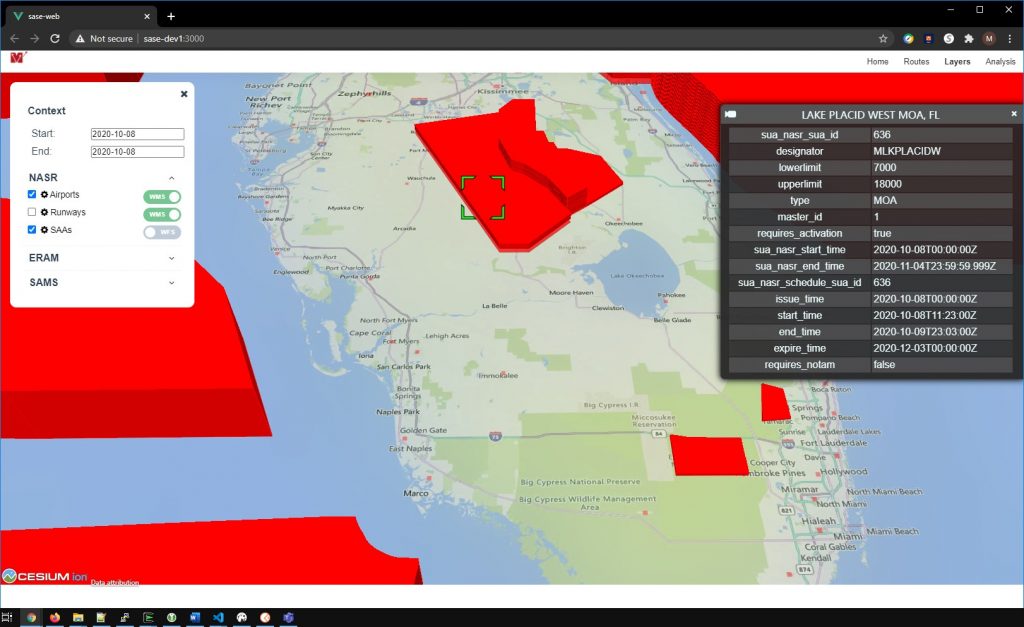The height and width of the screenshot is (627, 1024).
Task: Collapse the NASR section
Action: click(172, 178)
